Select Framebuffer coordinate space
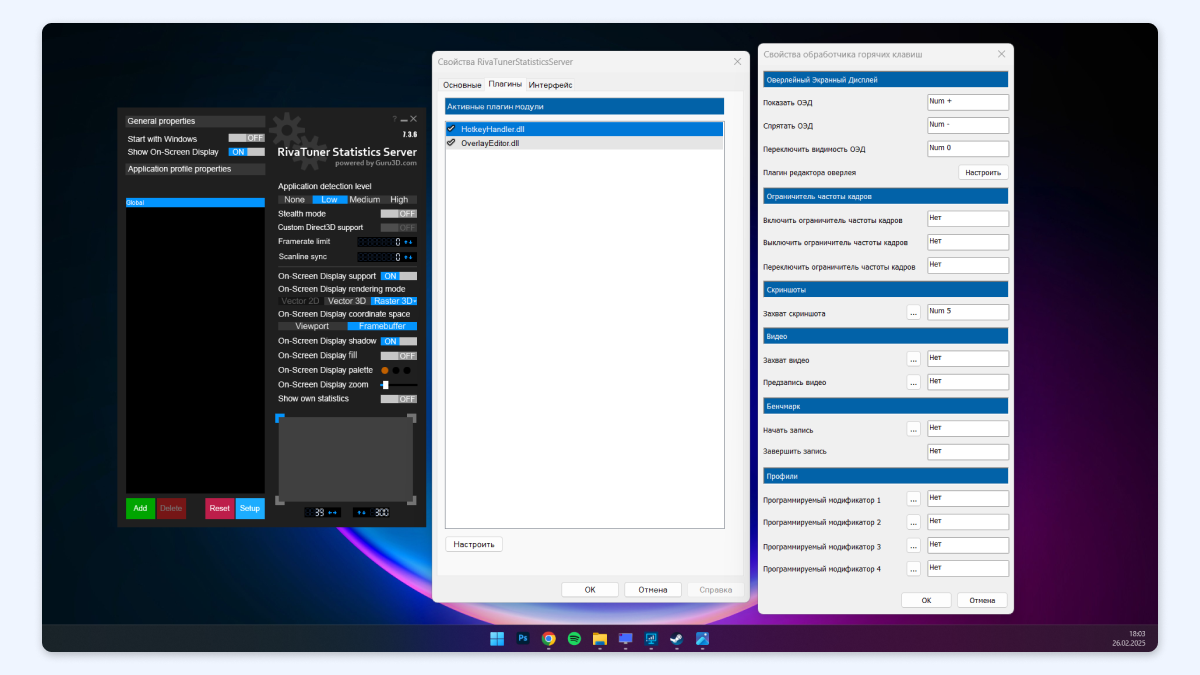 tap(382, 326)
